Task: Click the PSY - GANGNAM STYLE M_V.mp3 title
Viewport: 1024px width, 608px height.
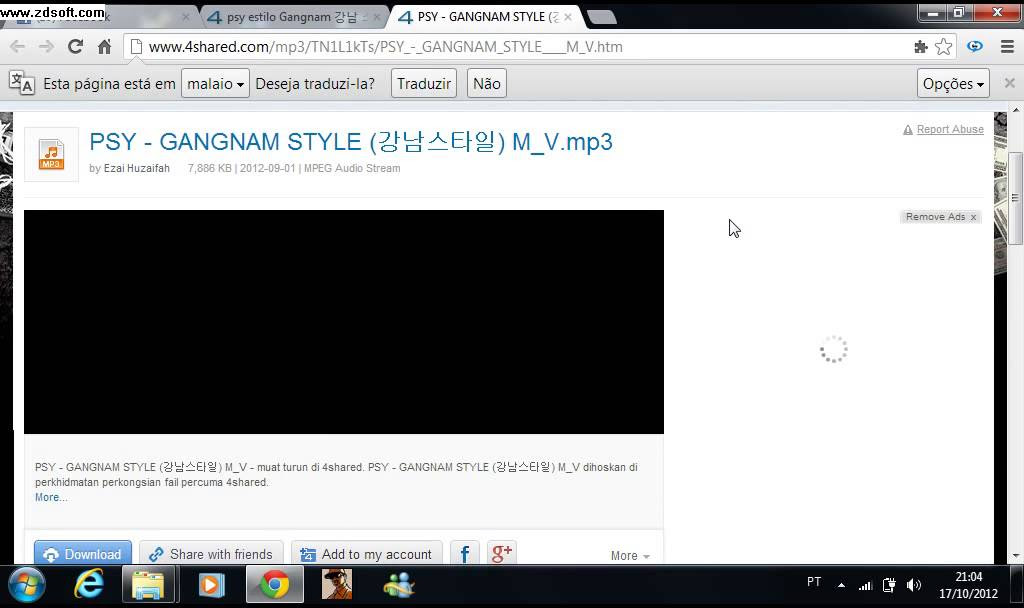Action: click(351, 142)
